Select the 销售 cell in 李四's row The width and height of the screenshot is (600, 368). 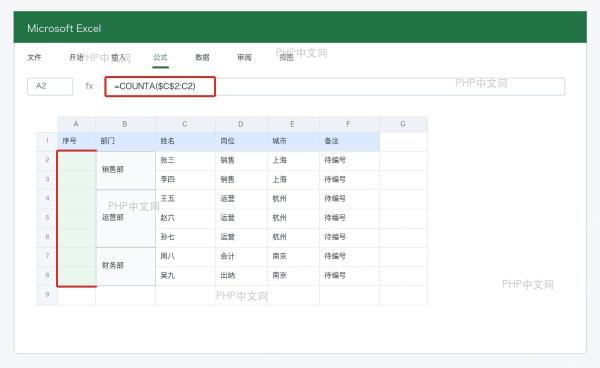[241, 179]
